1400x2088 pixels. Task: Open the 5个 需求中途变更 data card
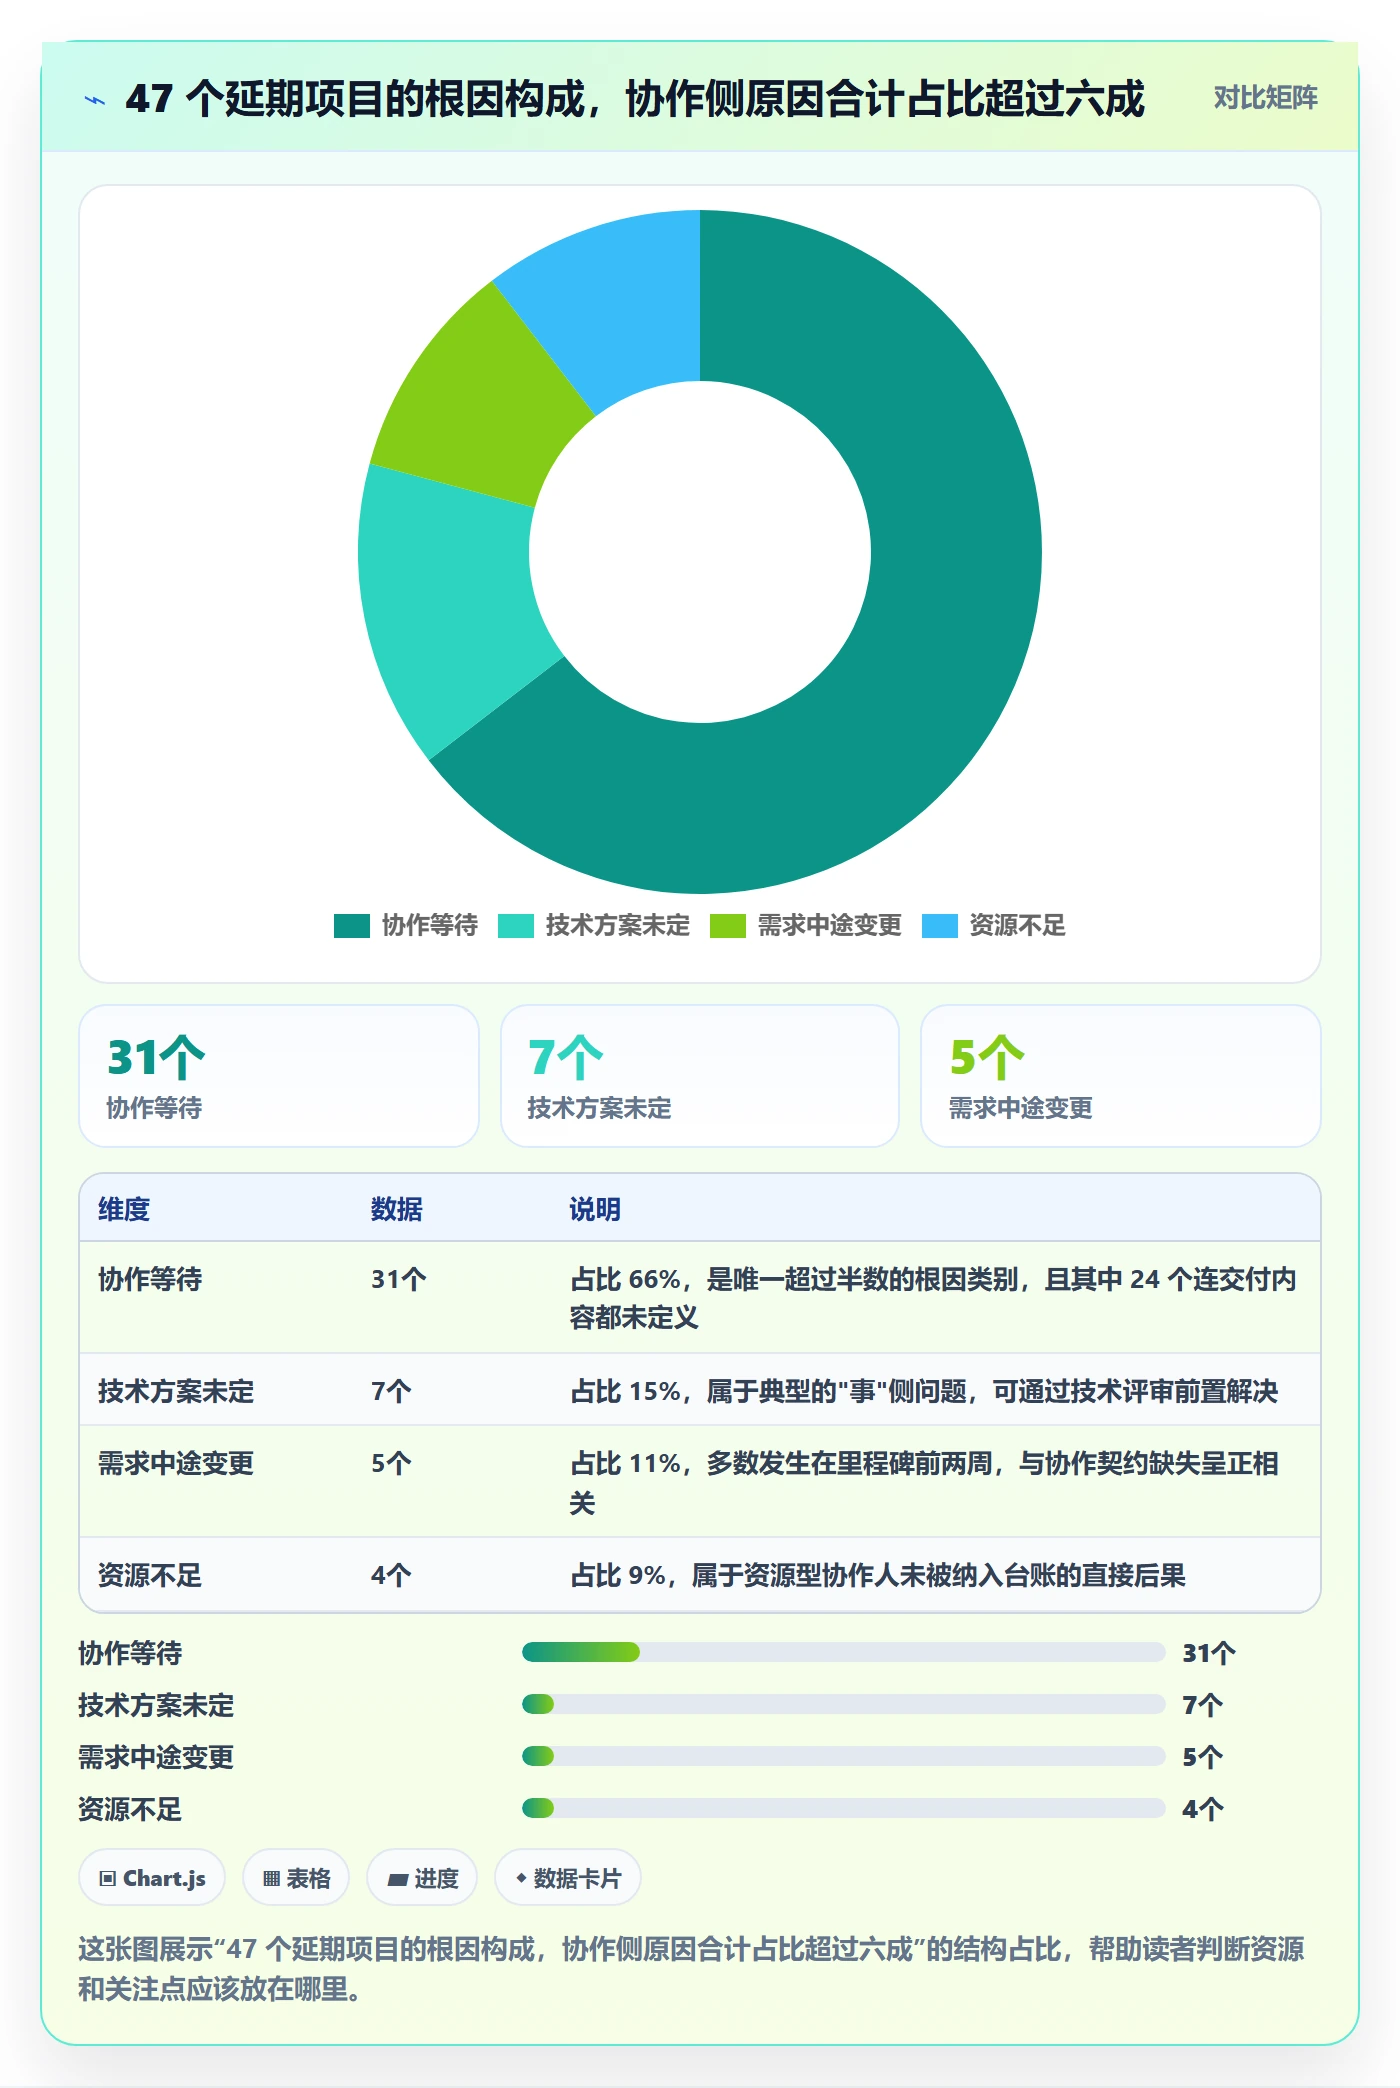[x=1121, y=1076]
